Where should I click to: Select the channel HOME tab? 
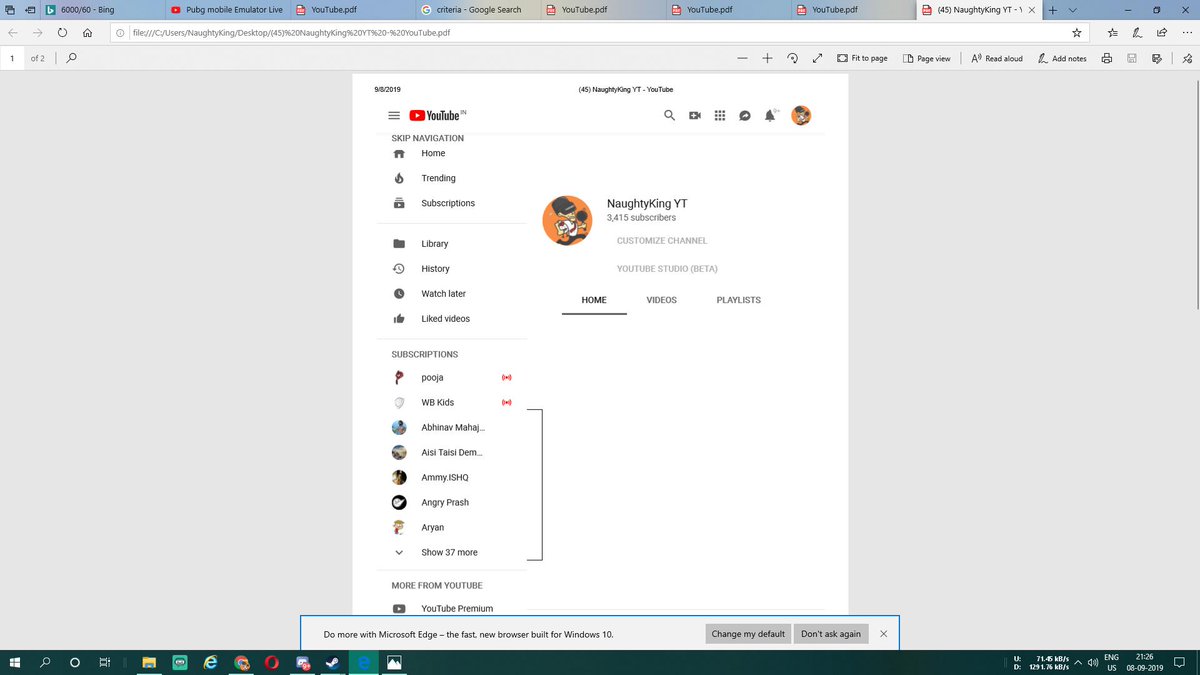pyautogui.click(x=594, y=300)
